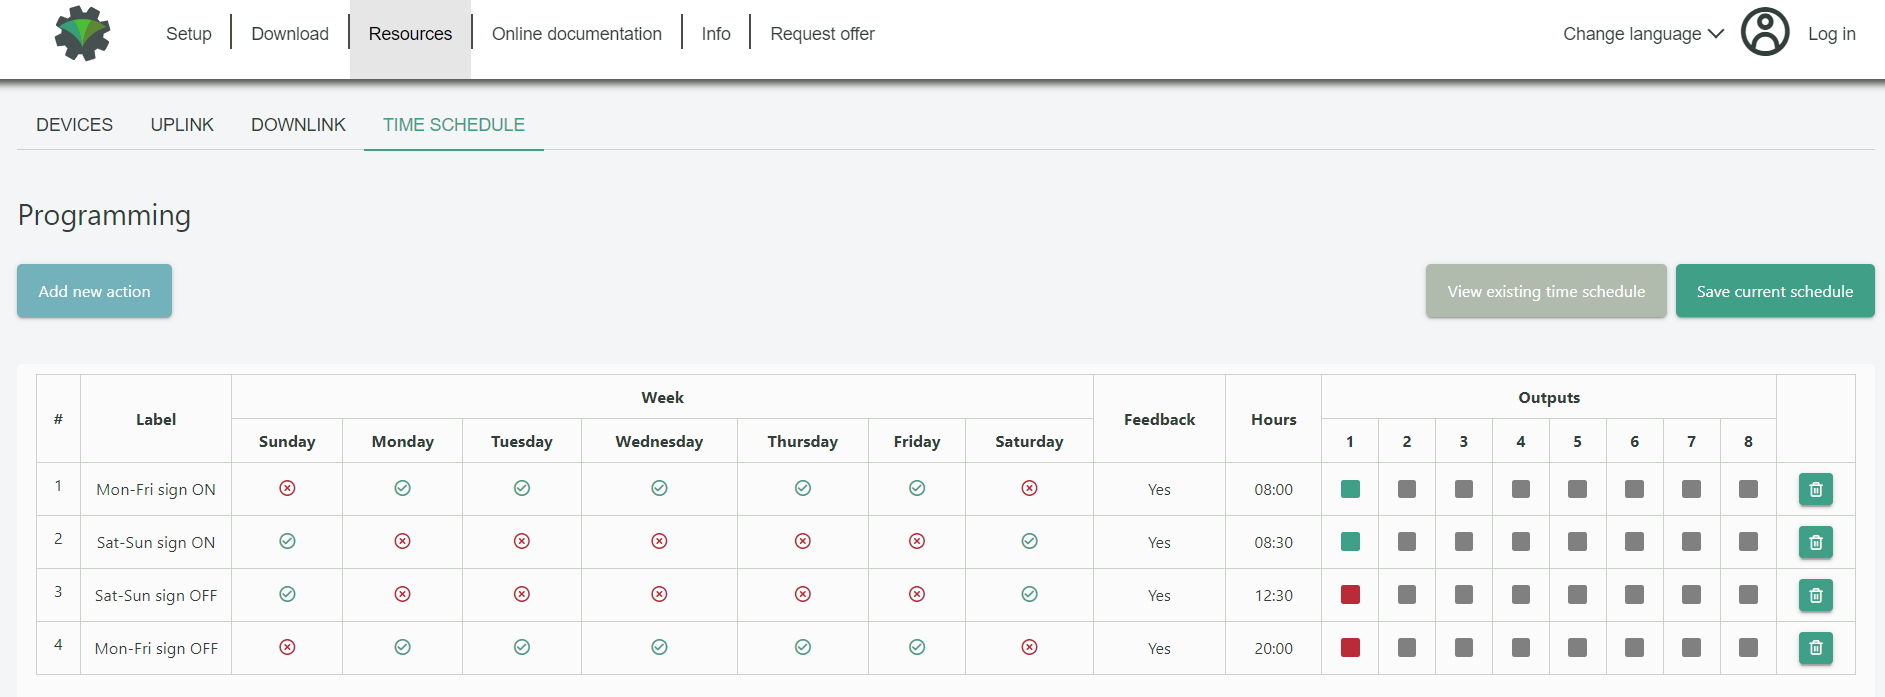The image size is (1885, 697).
Task: Open the Change language dropdown
Action: point(1642,34)
